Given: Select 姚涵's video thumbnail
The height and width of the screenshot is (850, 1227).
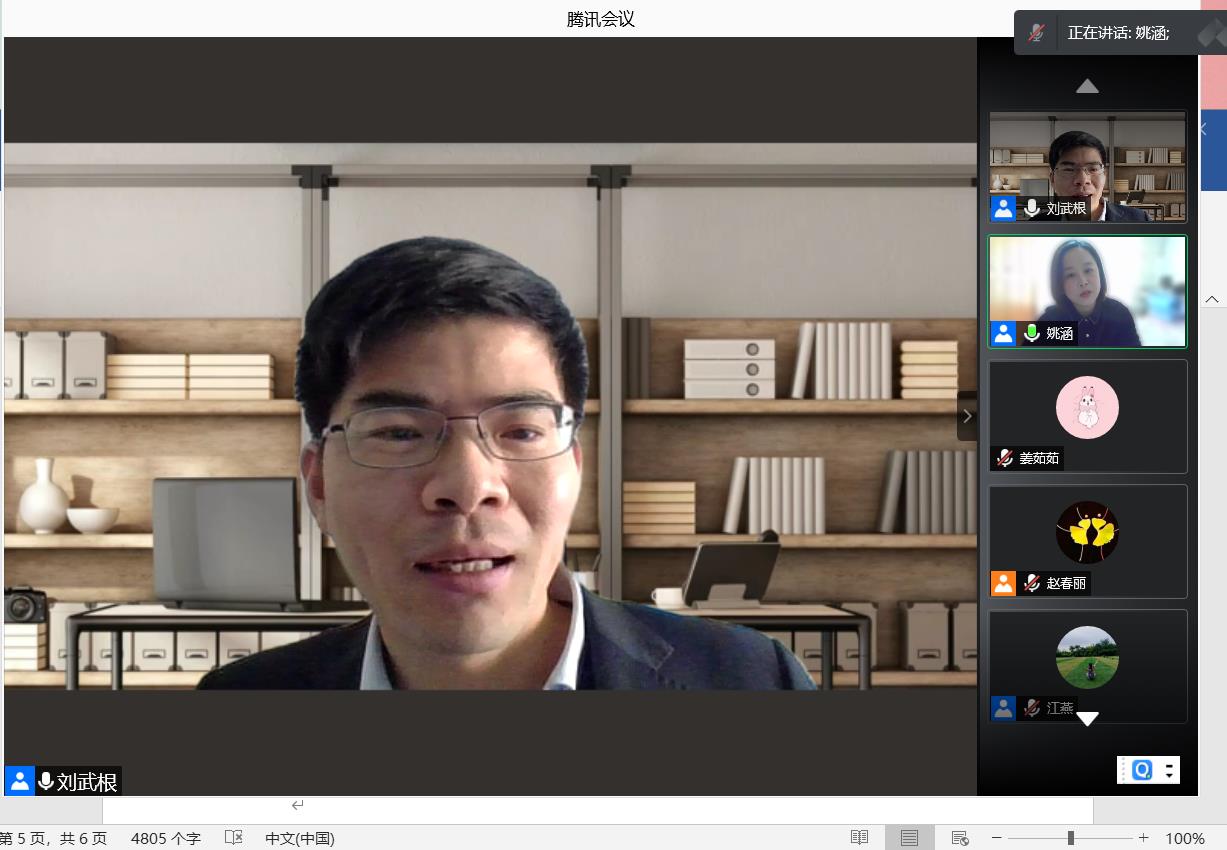Looking at the screenshot, I should click(1087, 291).
